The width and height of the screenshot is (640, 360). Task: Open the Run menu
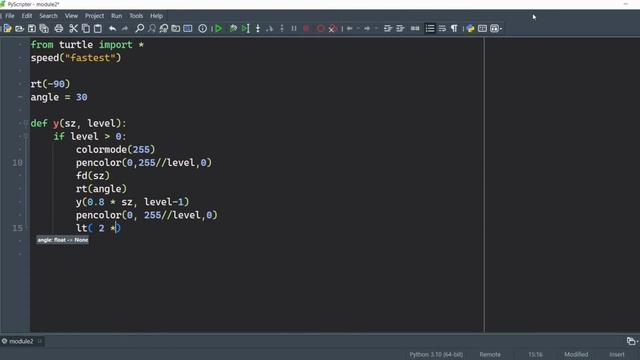[x=117, y=16]
